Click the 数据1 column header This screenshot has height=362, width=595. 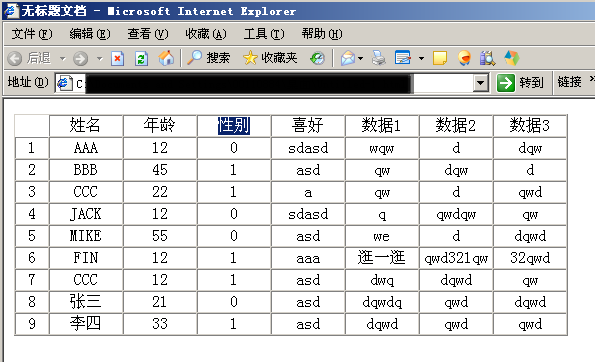tap(382, 125)
